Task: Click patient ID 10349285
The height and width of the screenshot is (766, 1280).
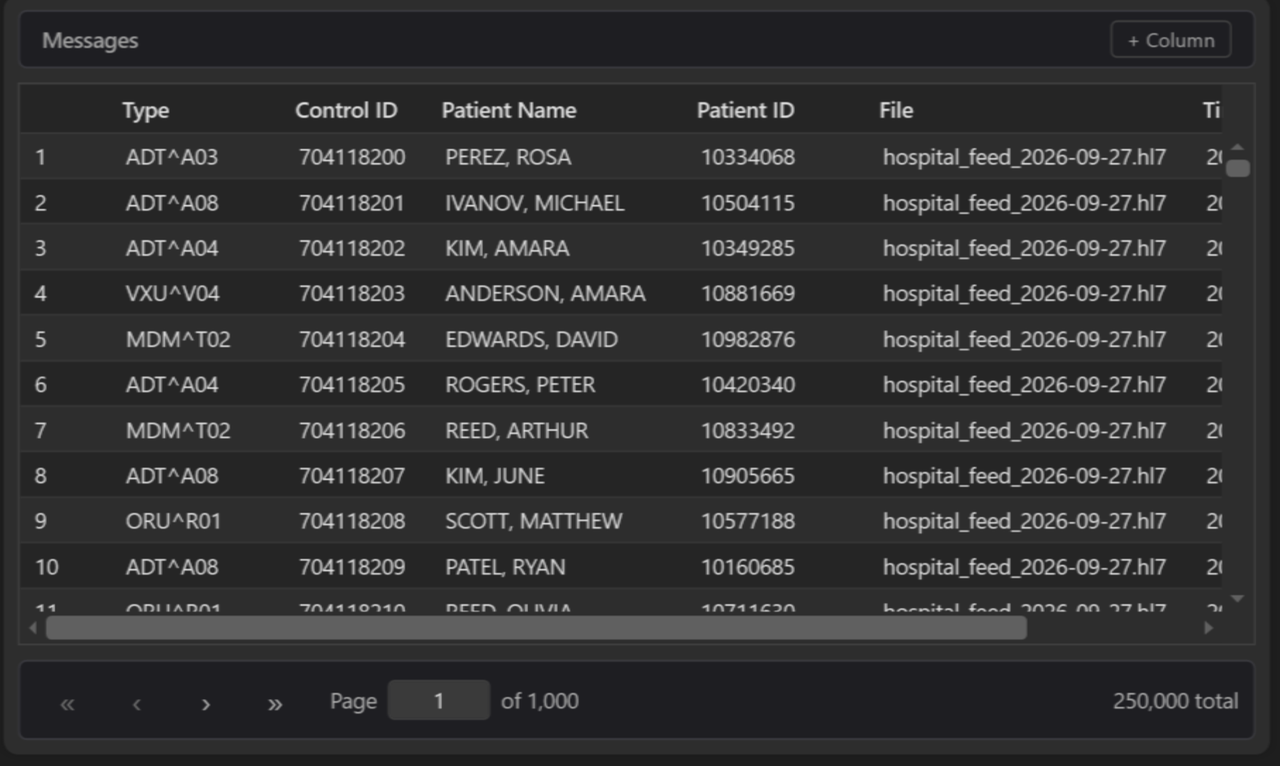Action: pos(748,248)
